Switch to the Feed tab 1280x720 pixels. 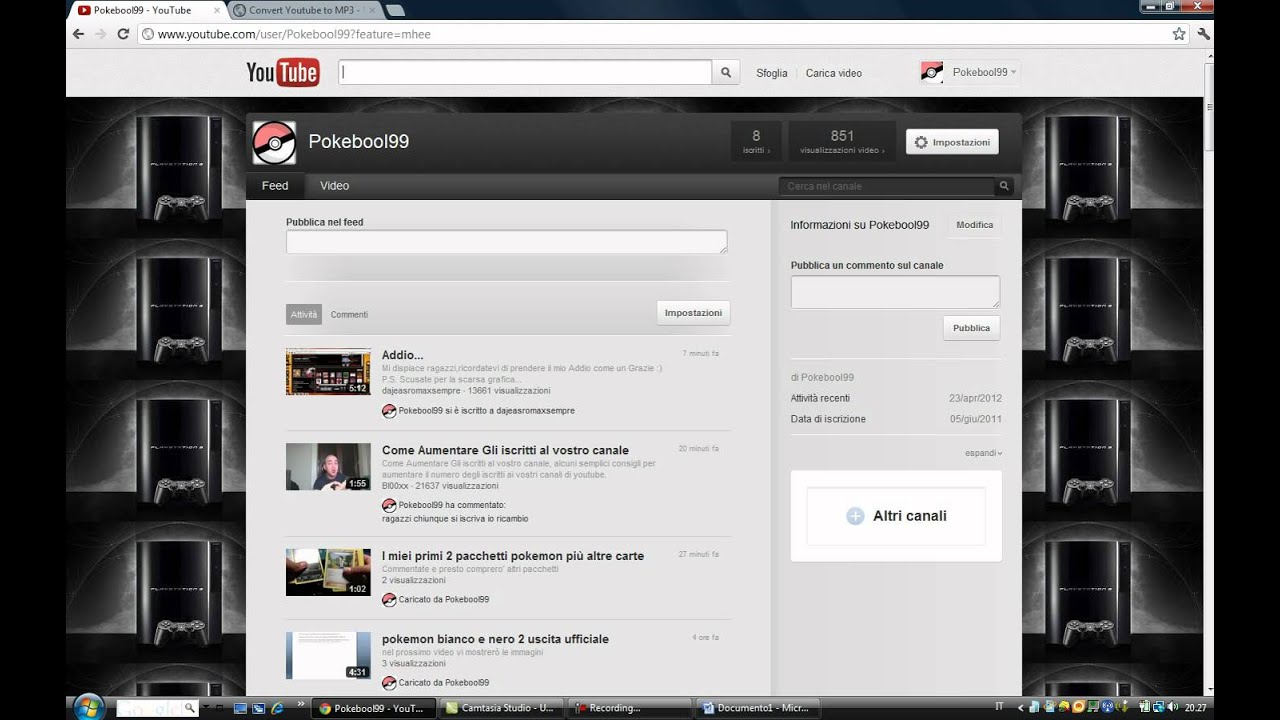275,186
